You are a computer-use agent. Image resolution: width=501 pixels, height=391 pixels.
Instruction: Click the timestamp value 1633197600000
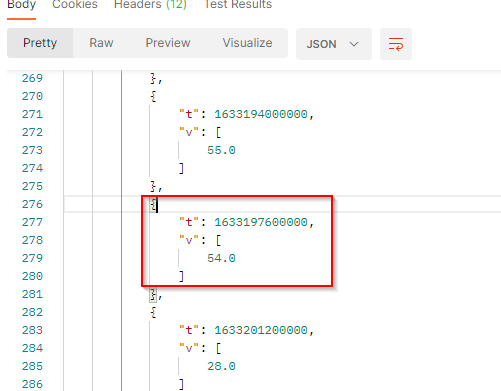pos(261,222)
